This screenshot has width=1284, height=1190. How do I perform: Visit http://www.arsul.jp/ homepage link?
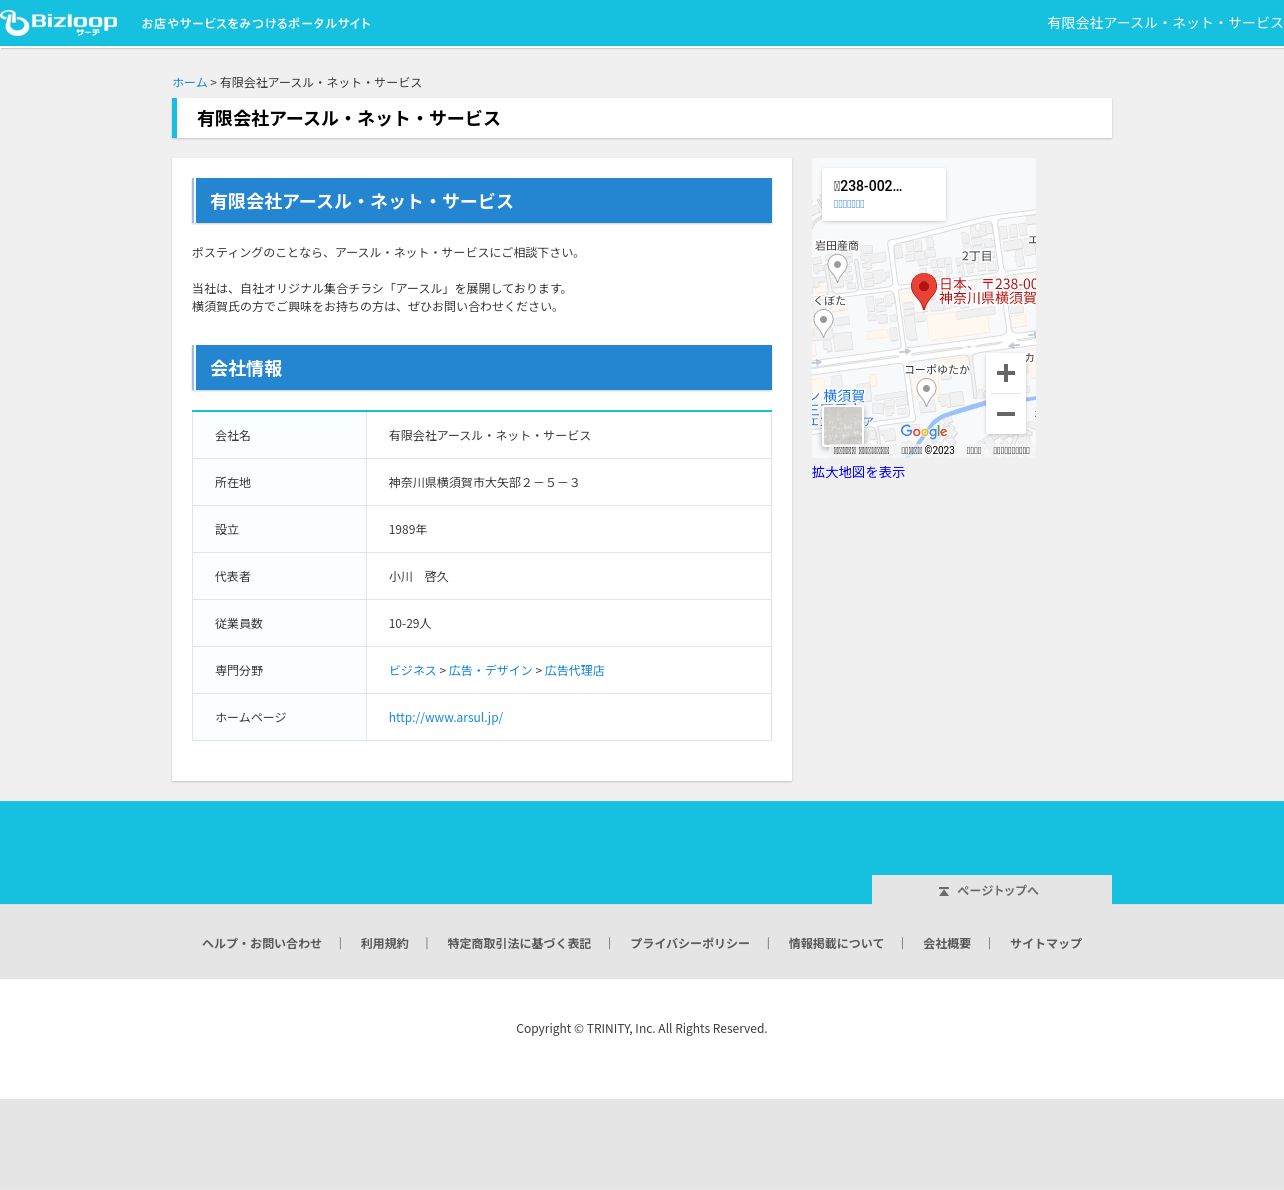[x=446, y=717]
